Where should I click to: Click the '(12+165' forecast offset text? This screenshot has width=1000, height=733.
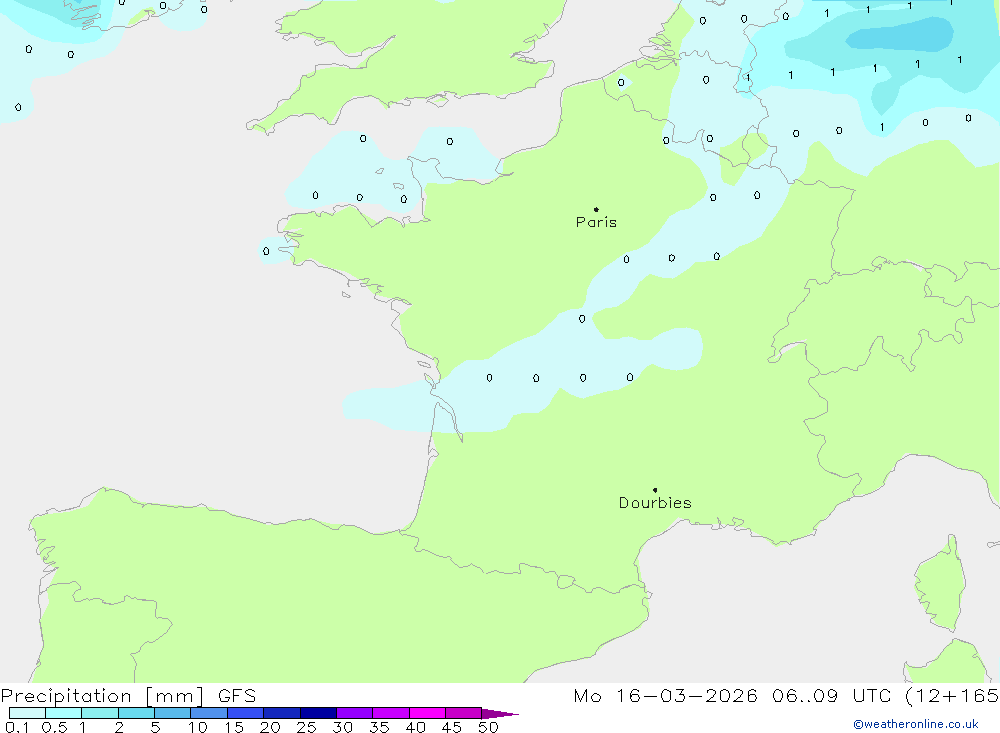(x=952, y=695)
